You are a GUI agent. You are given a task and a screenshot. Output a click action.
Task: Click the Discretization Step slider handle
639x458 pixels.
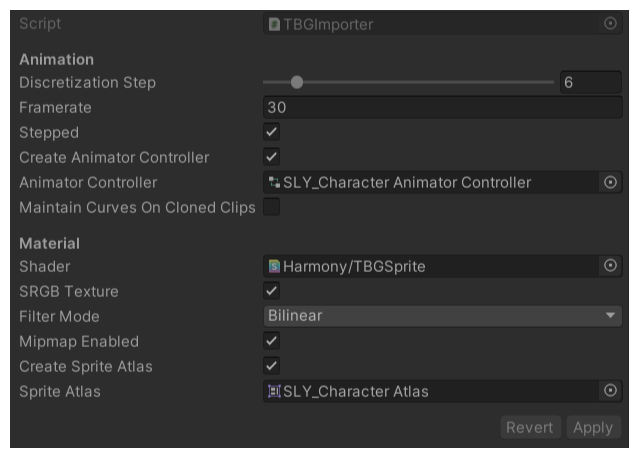296,82
